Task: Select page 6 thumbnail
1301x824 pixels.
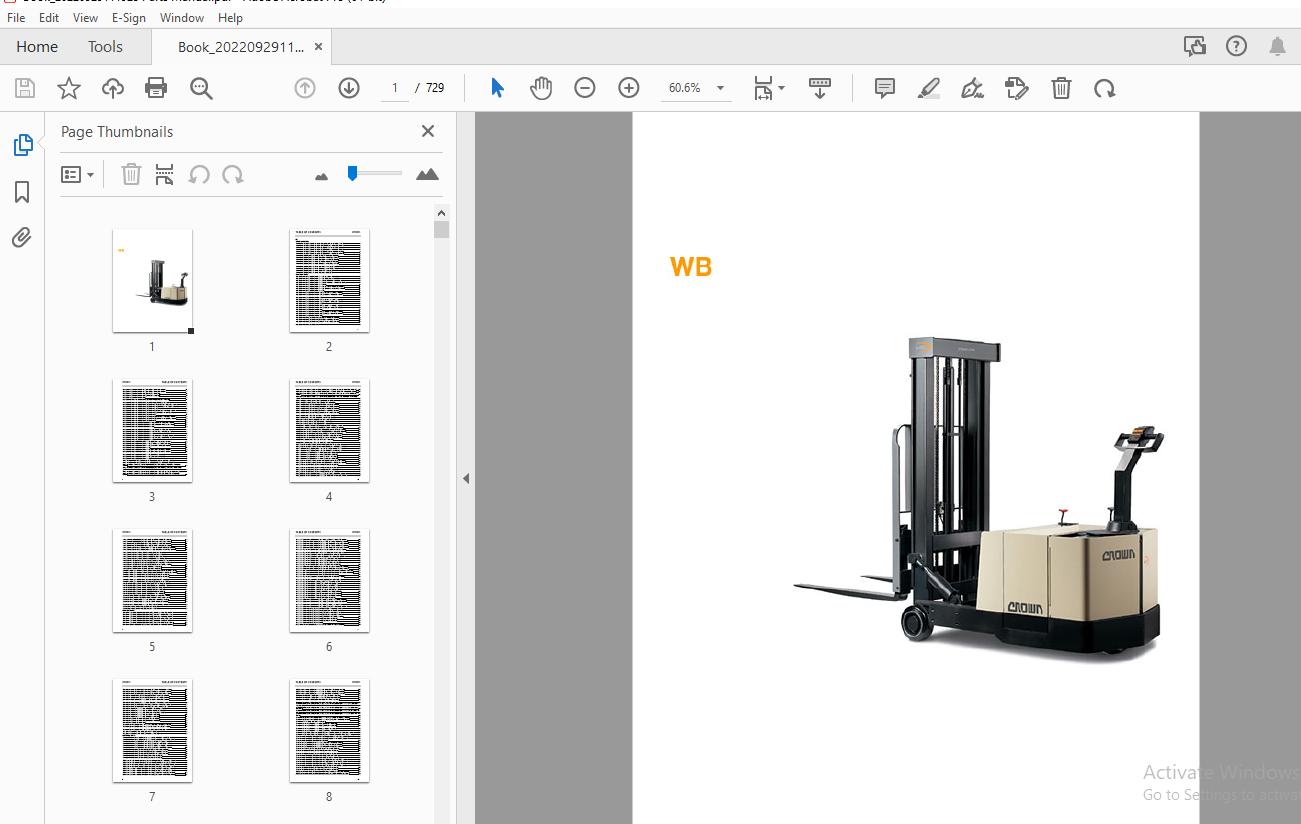Action: pyautogui.click(x=329, y=581)
